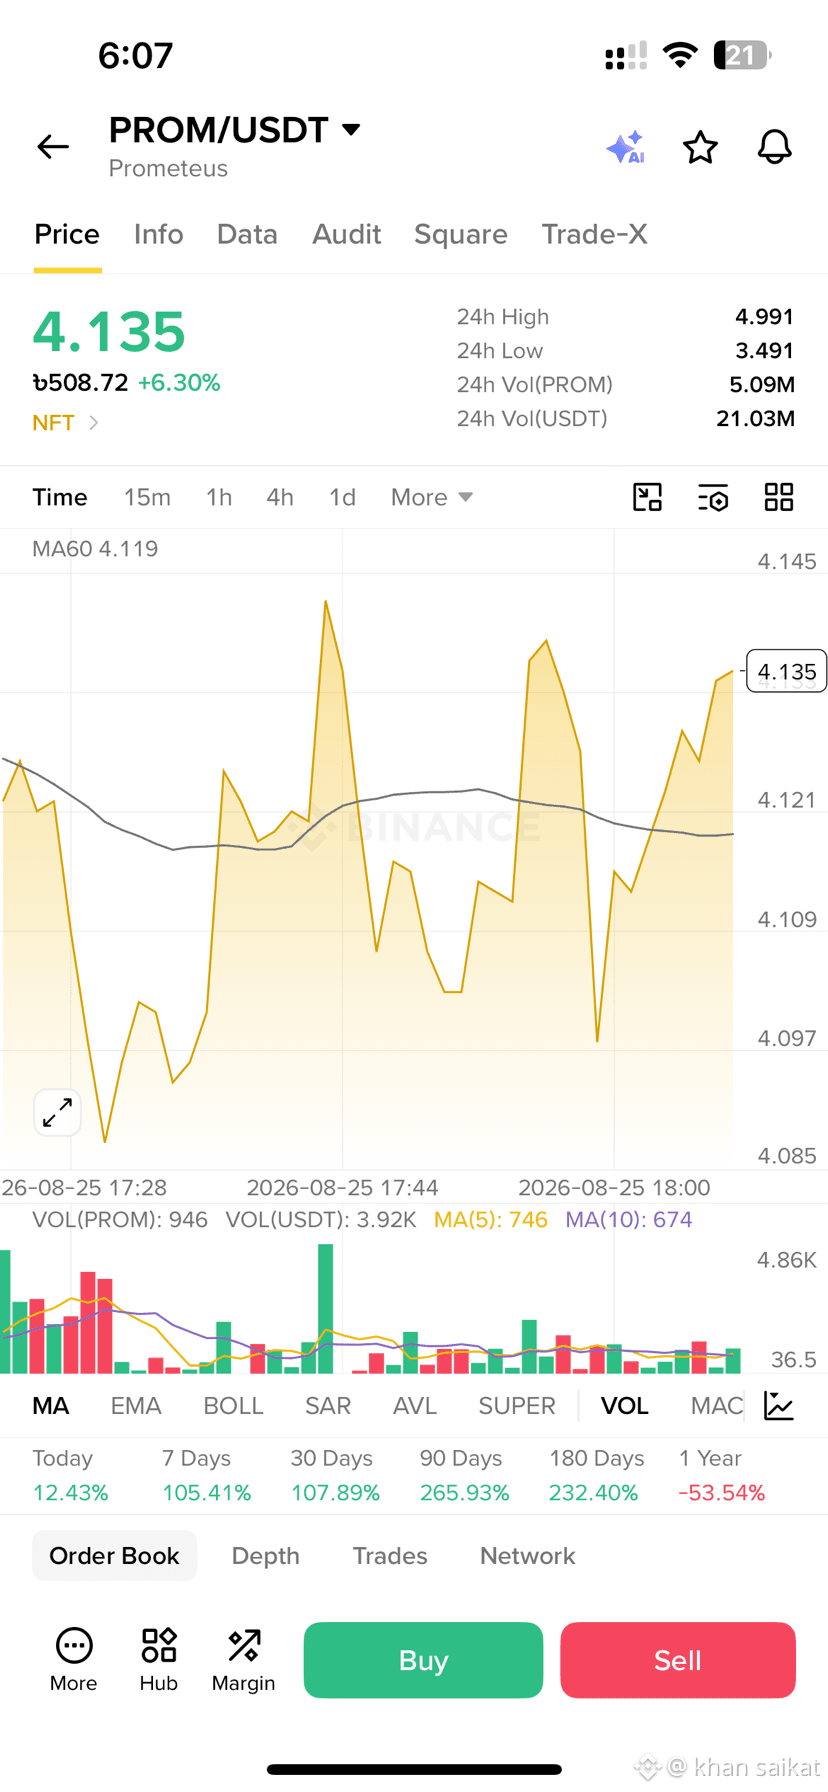Open the AI sparkle assistant icon
The width and height of the screenshot is (828, 1792).
click(x=626, y=147)
